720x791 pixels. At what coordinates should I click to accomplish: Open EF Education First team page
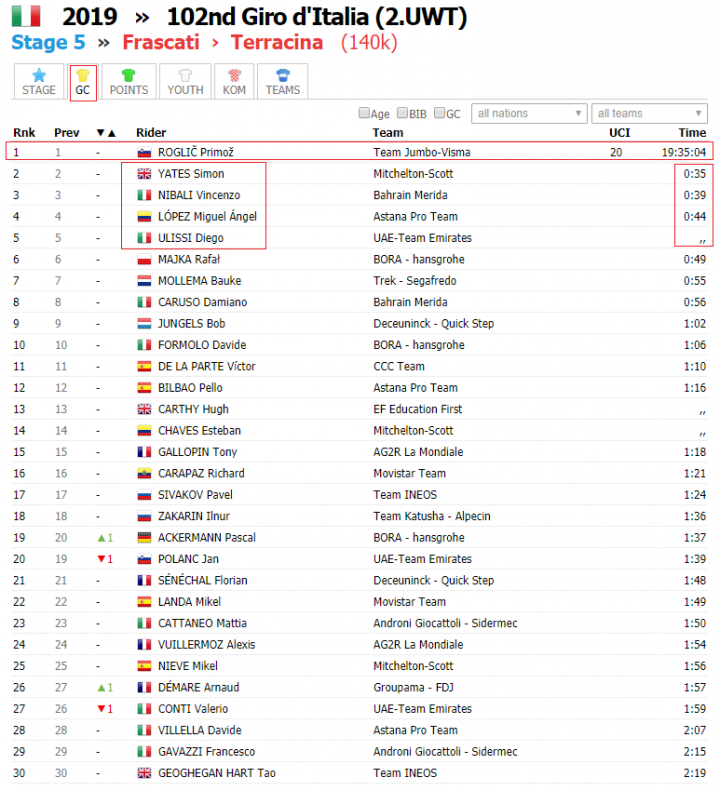(417, 409)
